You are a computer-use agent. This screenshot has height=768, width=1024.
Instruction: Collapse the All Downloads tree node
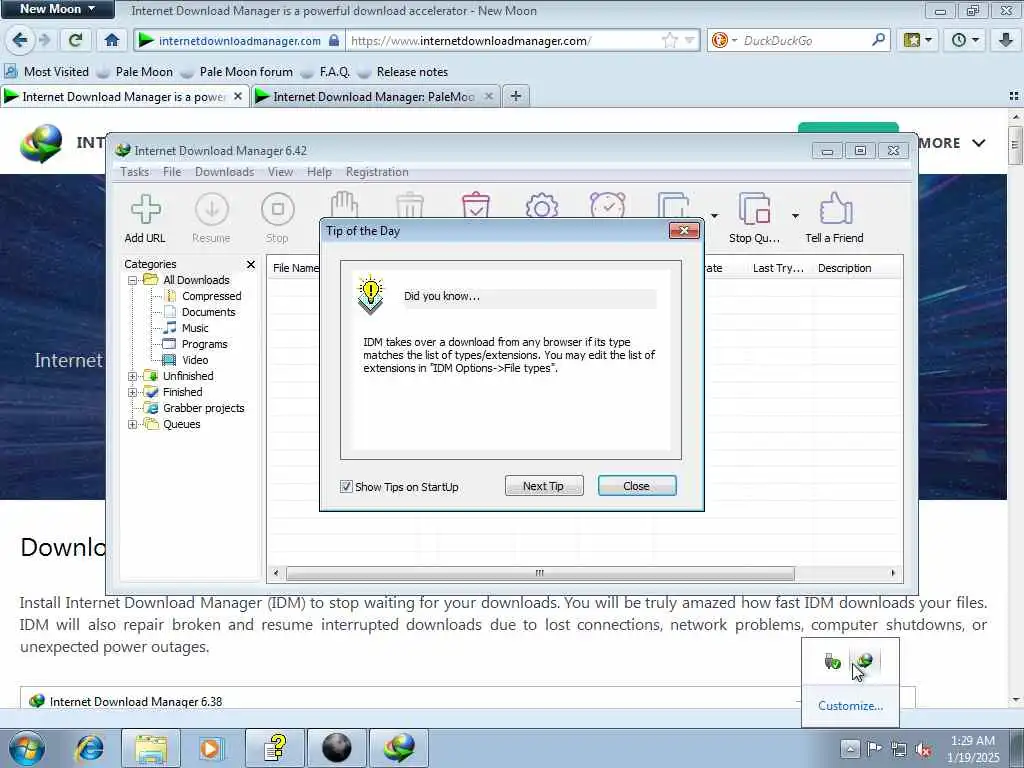point(133,280)
